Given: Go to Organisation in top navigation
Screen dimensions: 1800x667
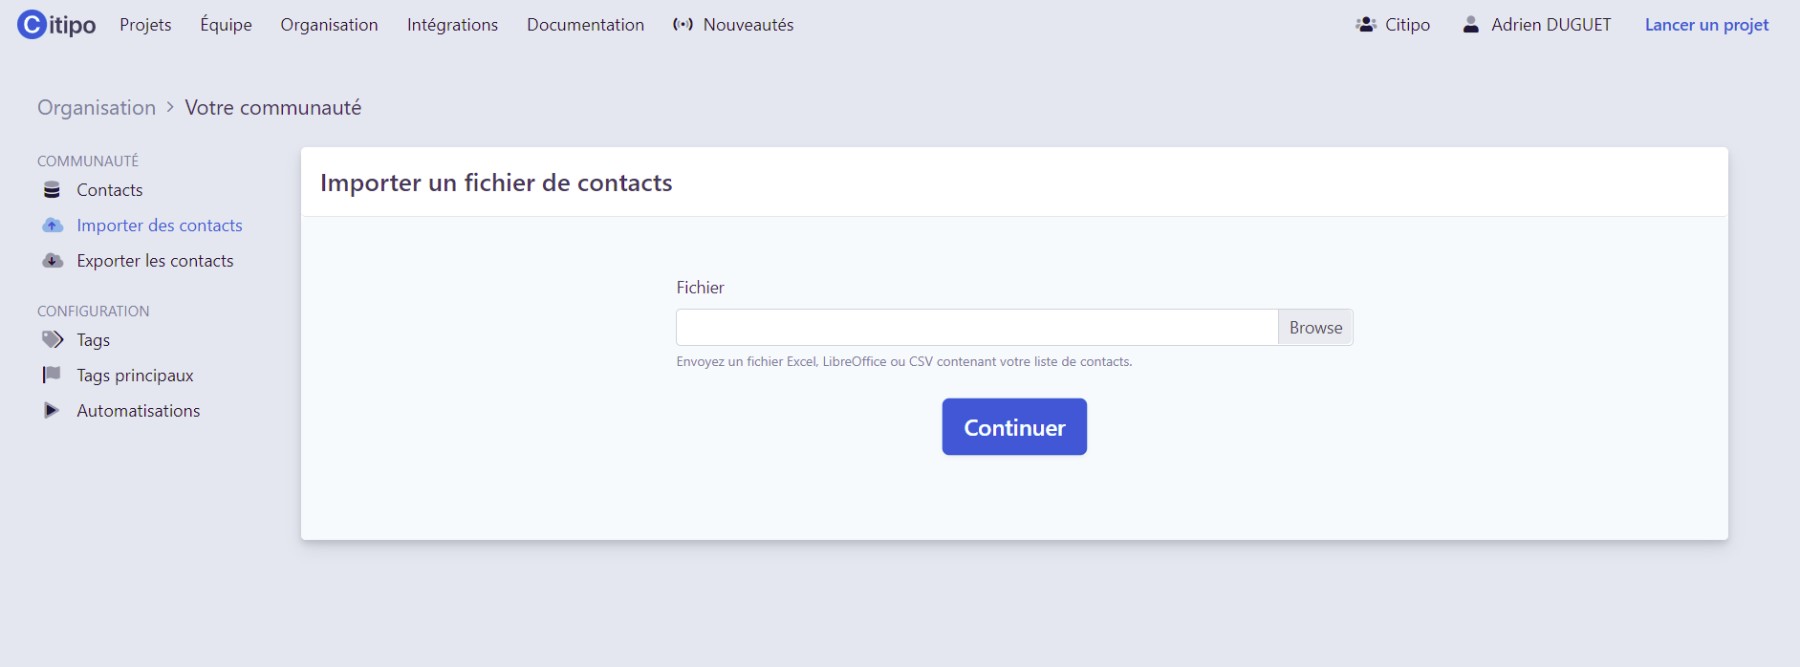Looking at the screenshot, I should [329, 25].
